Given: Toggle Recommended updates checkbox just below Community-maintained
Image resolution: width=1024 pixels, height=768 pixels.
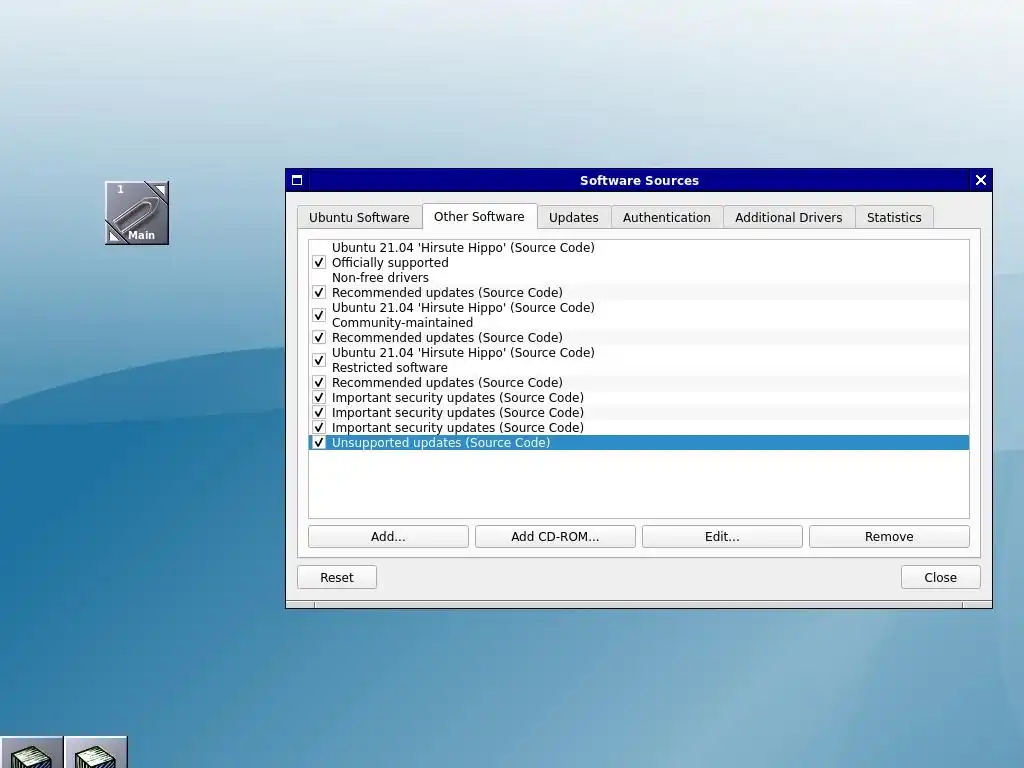Looking at the screenshot, I should point(319,338).
